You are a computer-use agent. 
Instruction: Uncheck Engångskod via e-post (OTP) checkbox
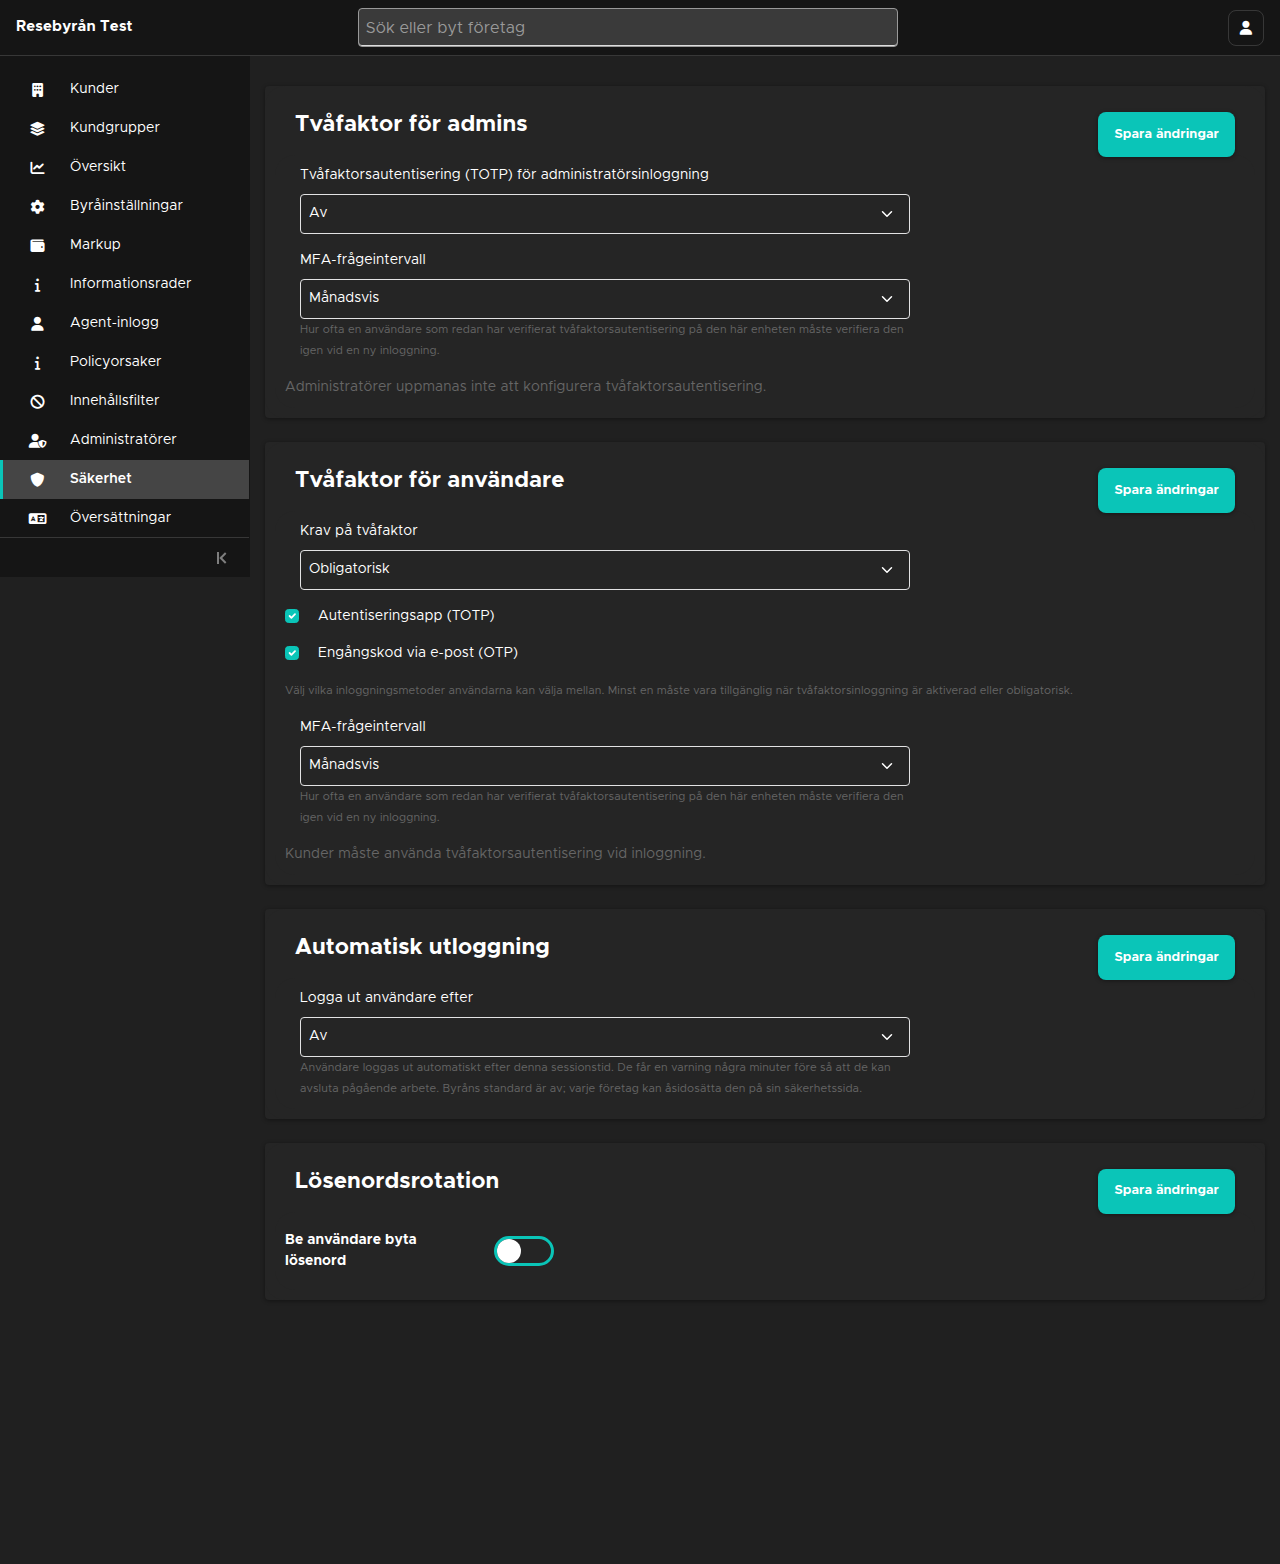292,653
